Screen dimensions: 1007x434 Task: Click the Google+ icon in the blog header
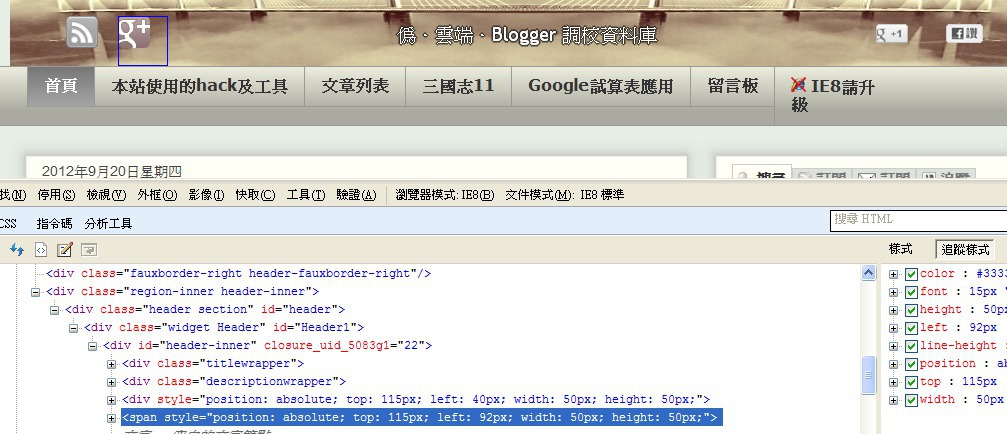point(135,33)
